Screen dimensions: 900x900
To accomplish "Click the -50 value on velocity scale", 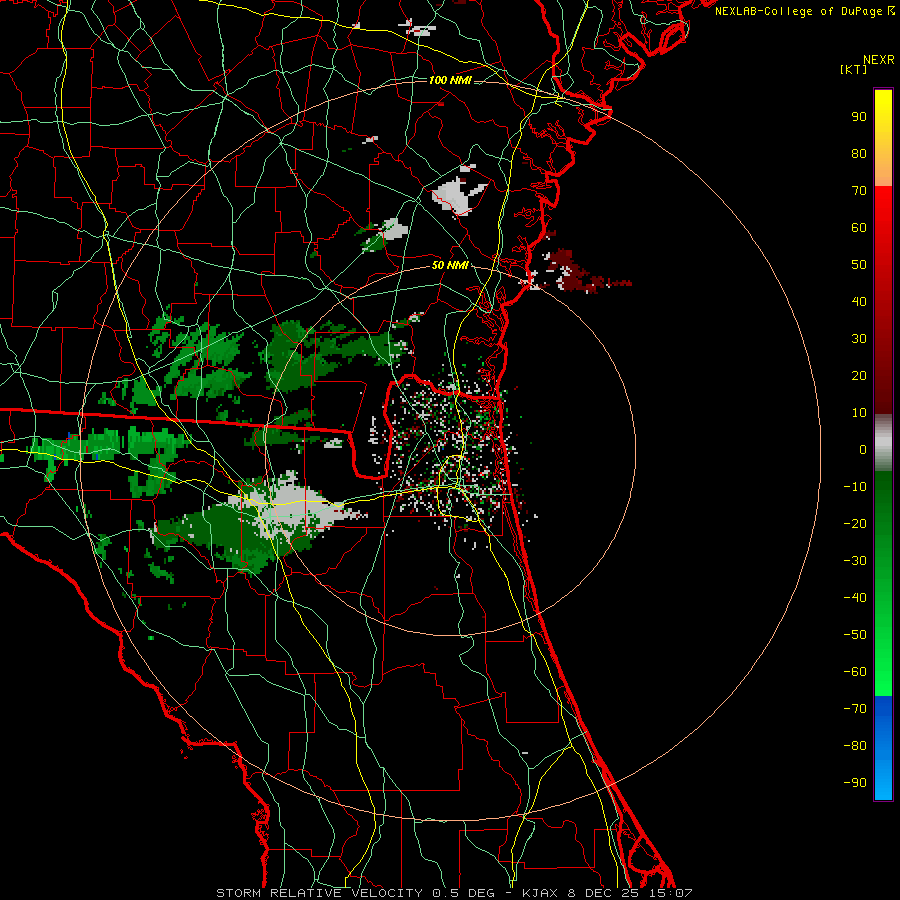I will coord(855,635).
